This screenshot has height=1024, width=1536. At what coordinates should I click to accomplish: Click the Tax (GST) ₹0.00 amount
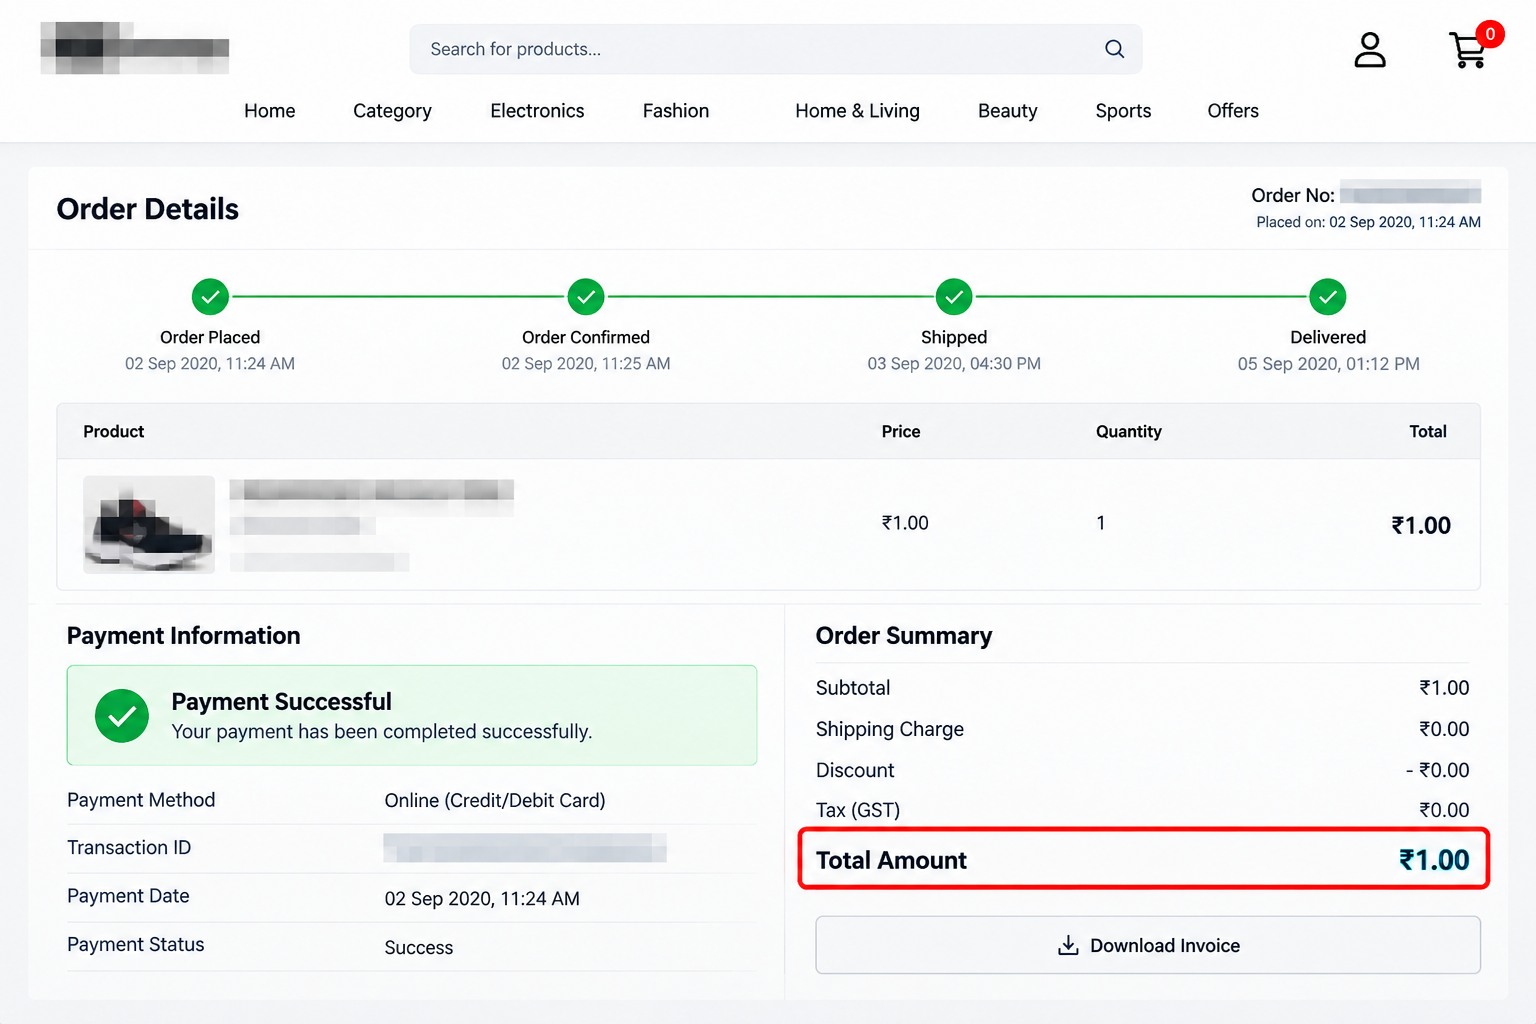pyautogui.click(x=1444, y=810)
